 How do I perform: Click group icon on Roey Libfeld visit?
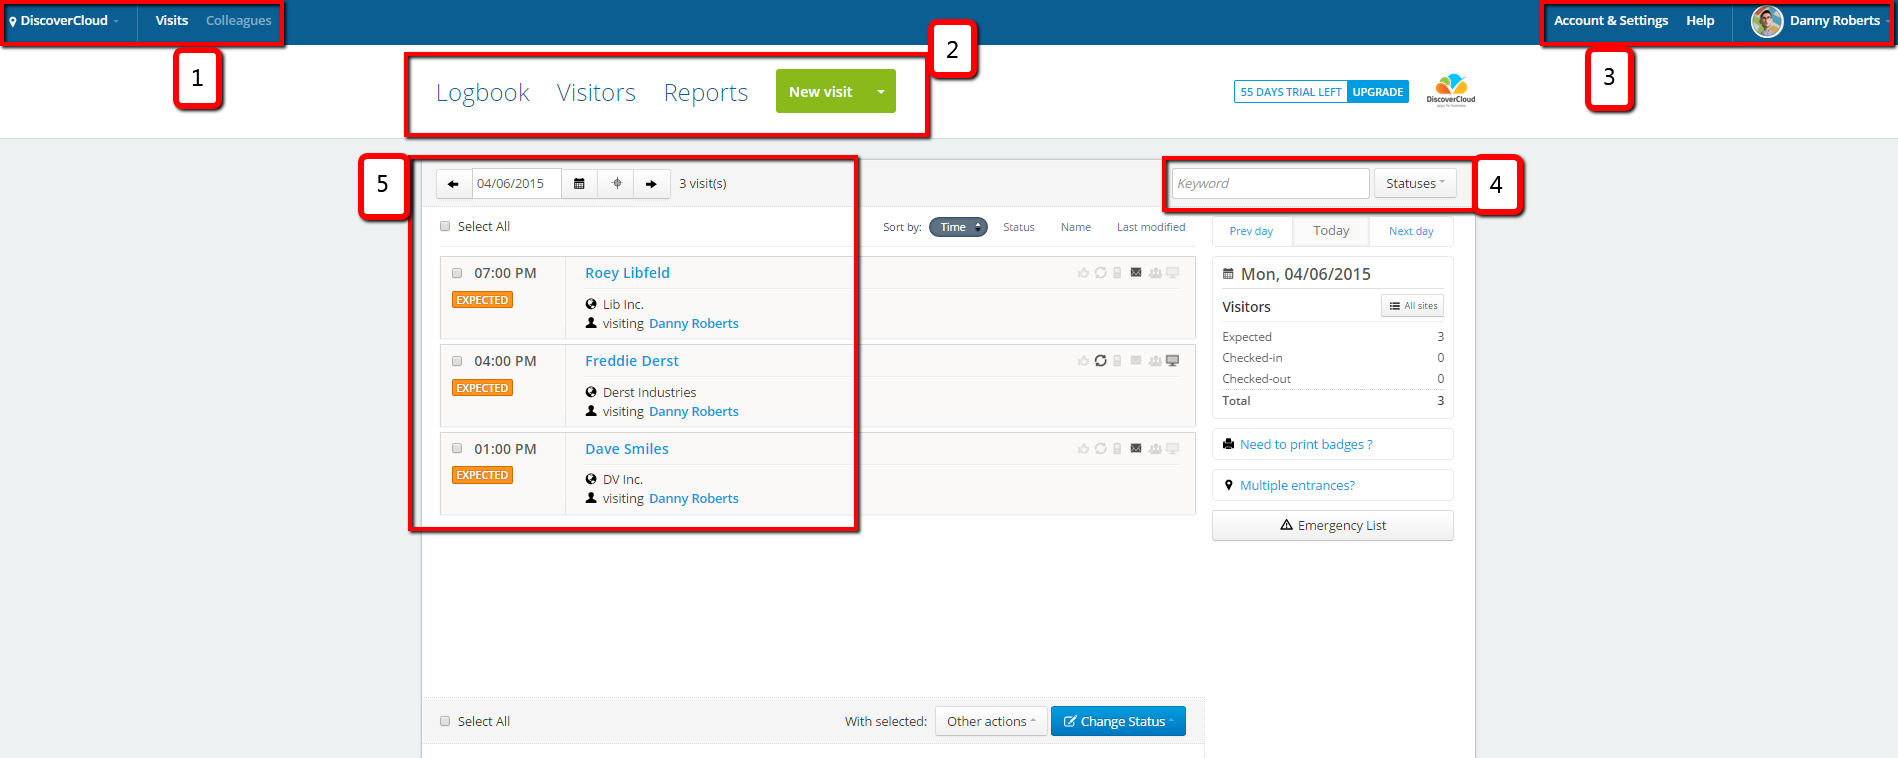tap(1155, 273)
